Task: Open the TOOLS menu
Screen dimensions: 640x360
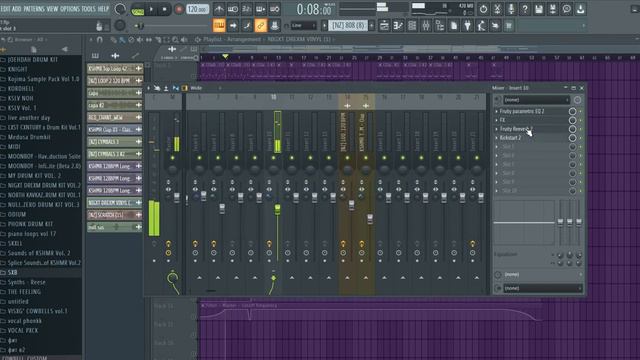Action: click(88, 9)
